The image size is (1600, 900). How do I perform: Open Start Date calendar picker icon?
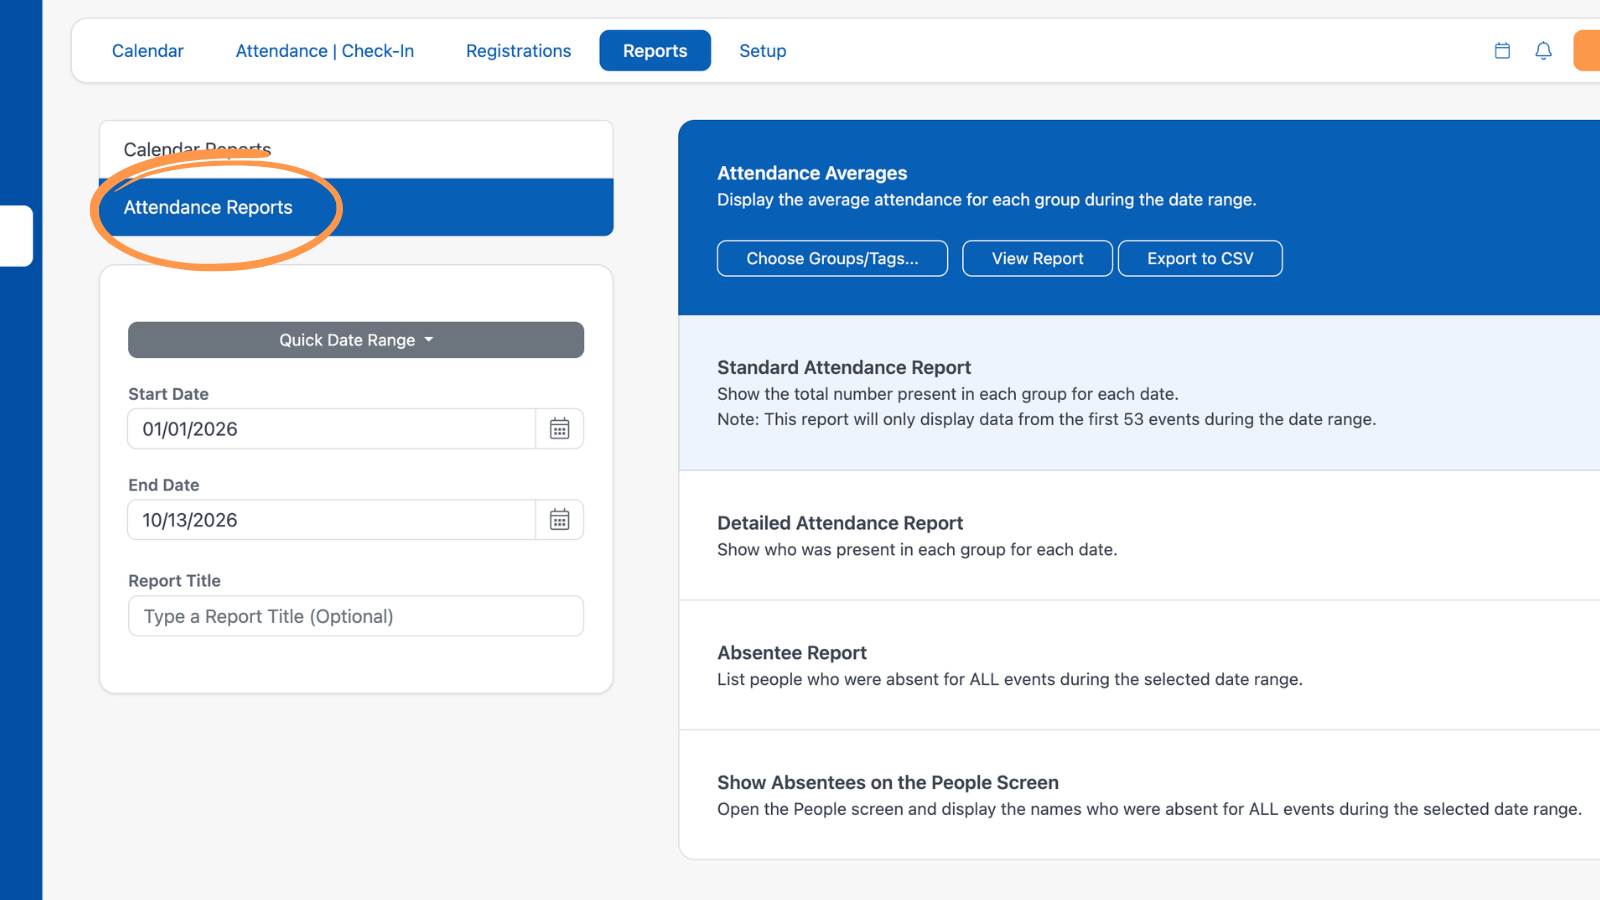pos(560,429)
